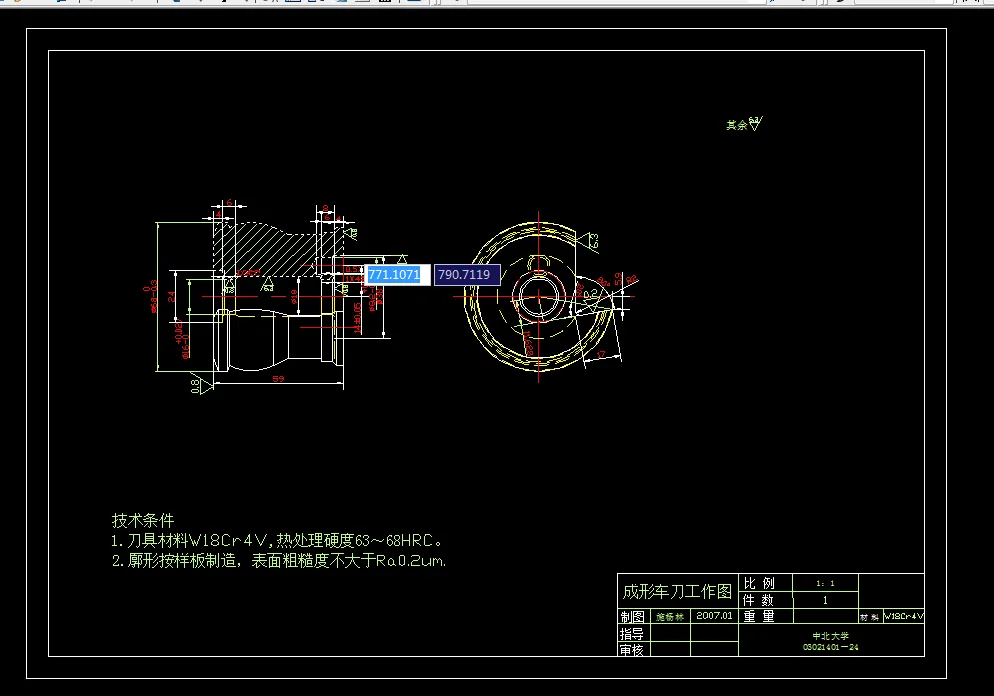The height and width of the screenshot is (696, 994).
Task: Click the 指导 label in title block
Action: tap(631, 634)
